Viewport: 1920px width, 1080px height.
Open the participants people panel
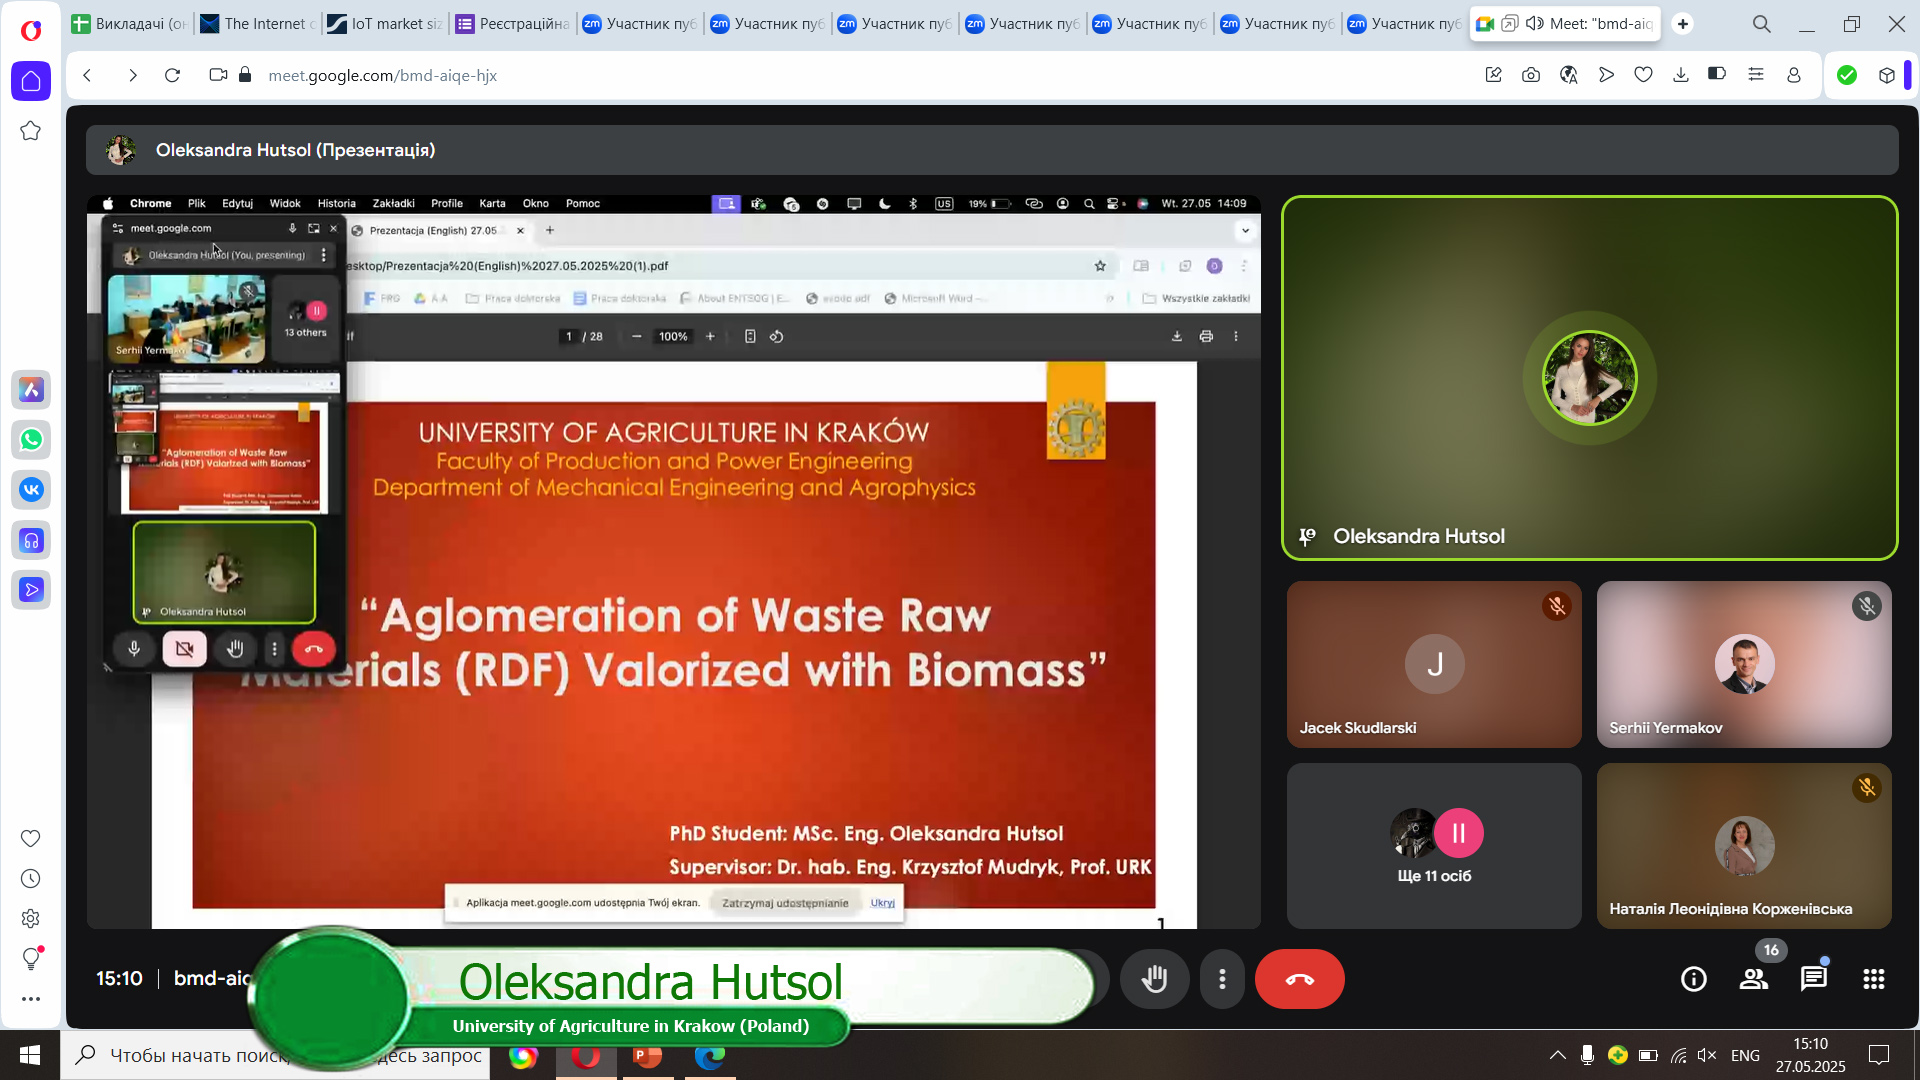point(1753,979)
